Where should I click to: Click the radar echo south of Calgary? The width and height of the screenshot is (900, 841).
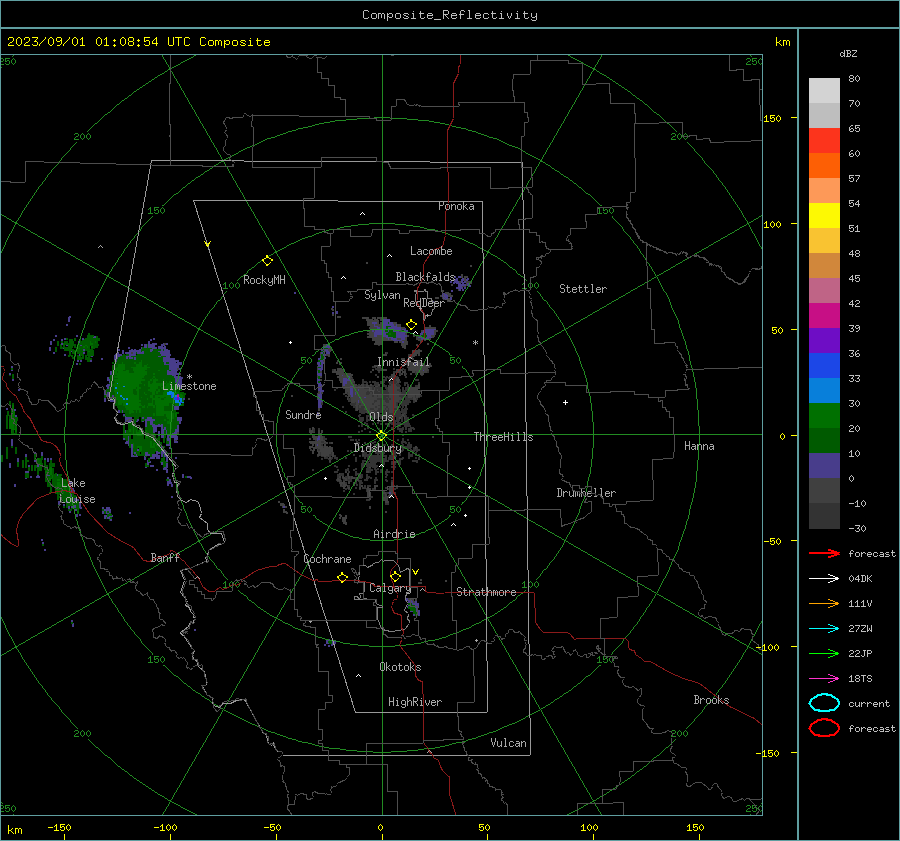click(412, 607)
